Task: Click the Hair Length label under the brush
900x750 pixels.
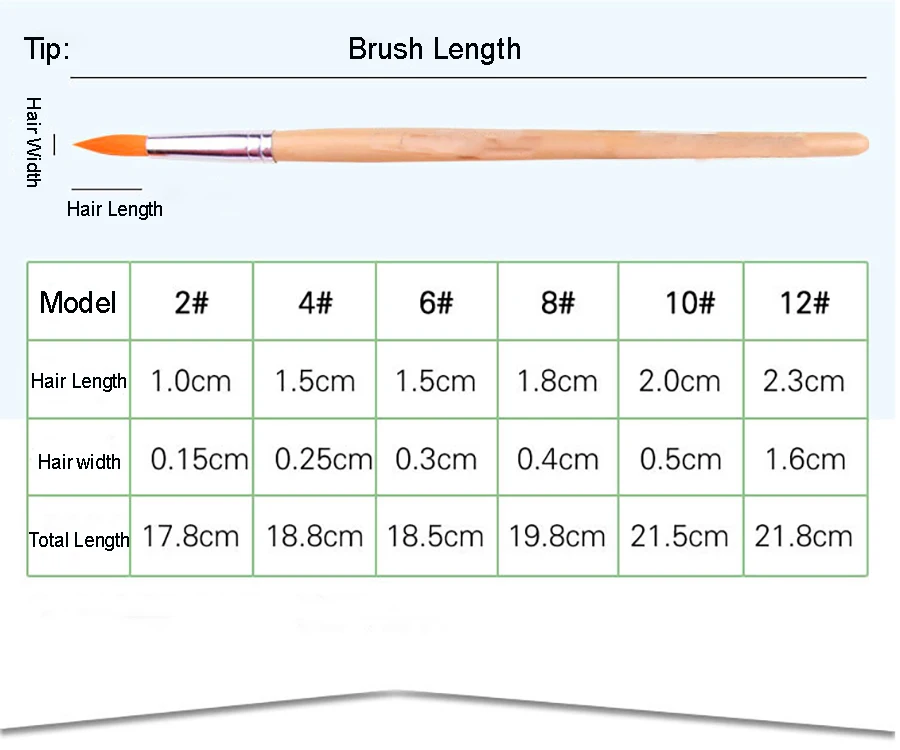Action: (115, 209)
